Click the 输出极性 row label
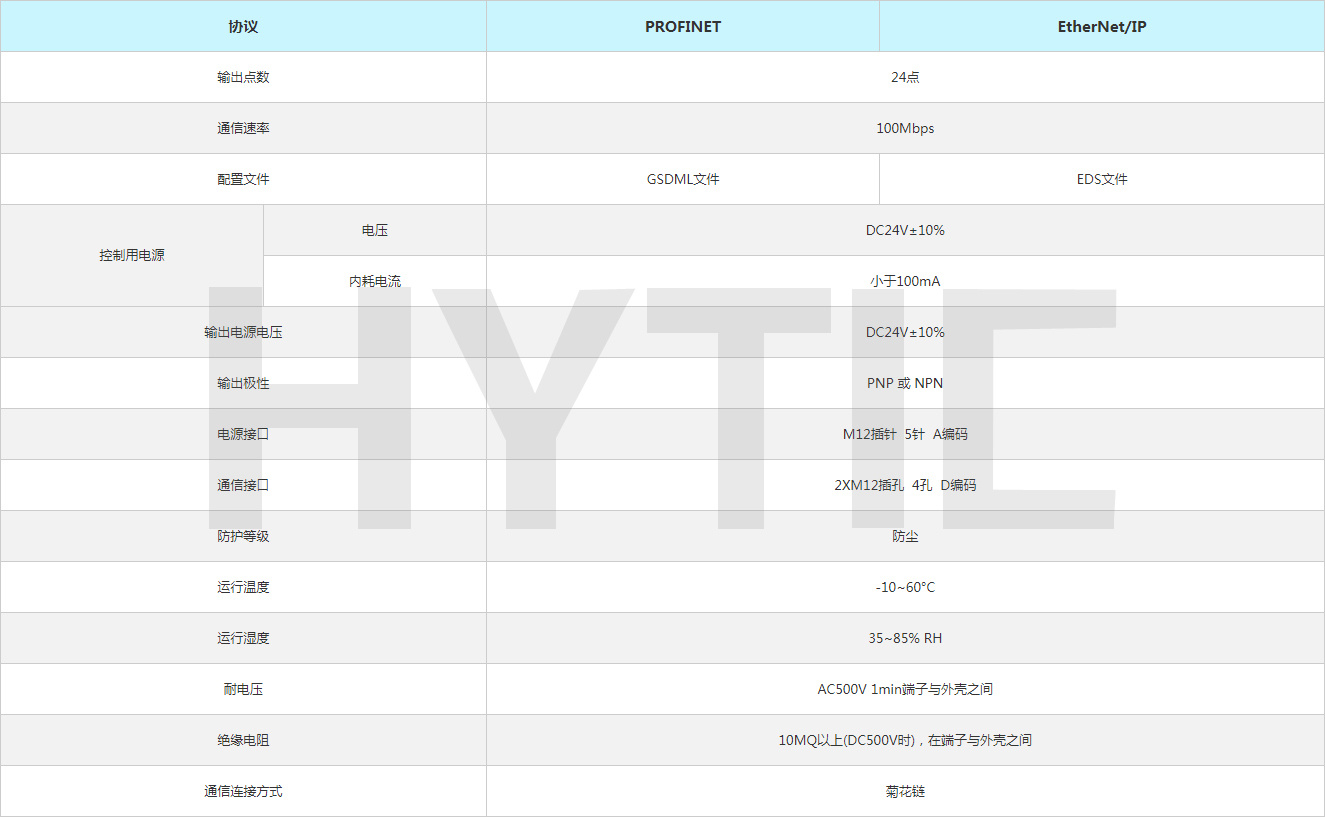The height and width of the screenshot is (817, 1325). coord(243,383)
